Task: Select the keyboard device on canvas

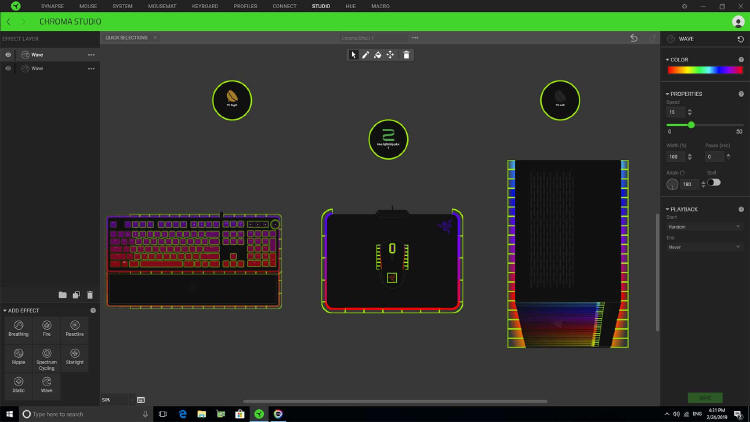Action: coord(194,261)
